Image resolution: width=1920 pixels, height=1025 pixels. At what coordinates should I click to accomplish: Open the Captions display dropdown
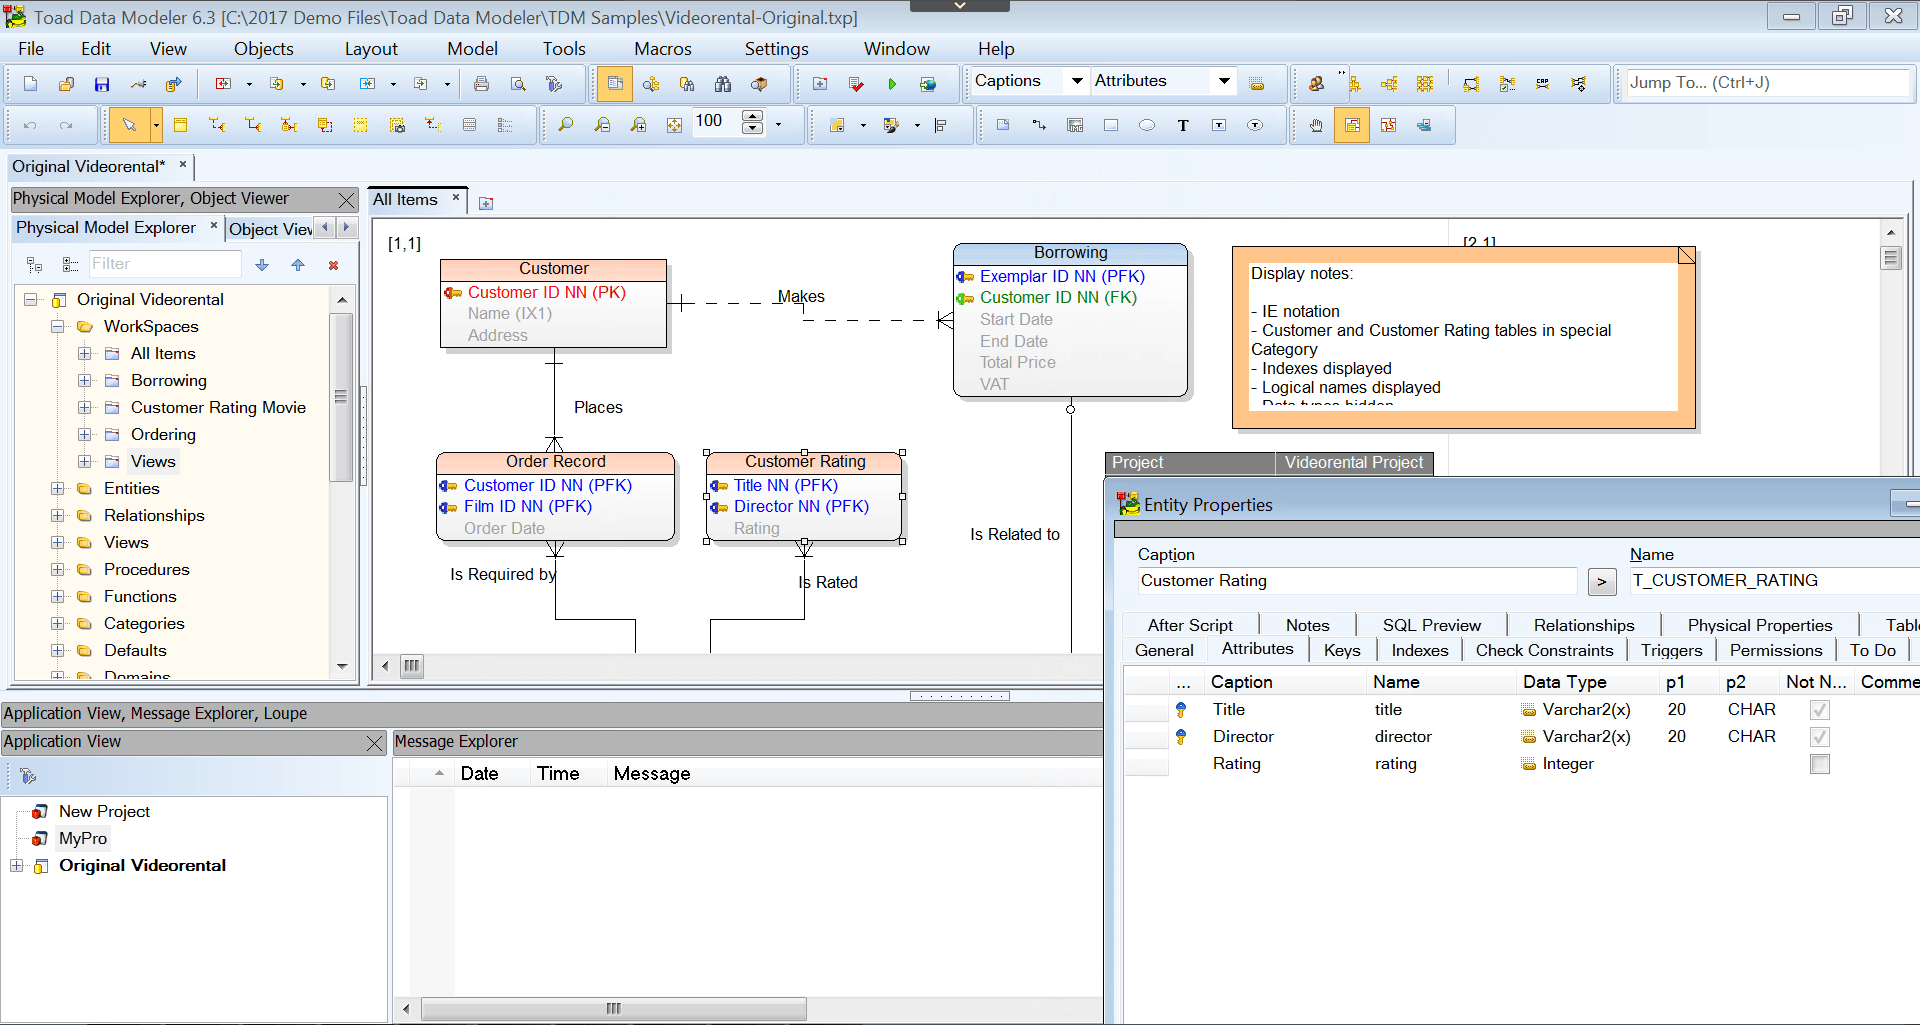point(1078,81)
